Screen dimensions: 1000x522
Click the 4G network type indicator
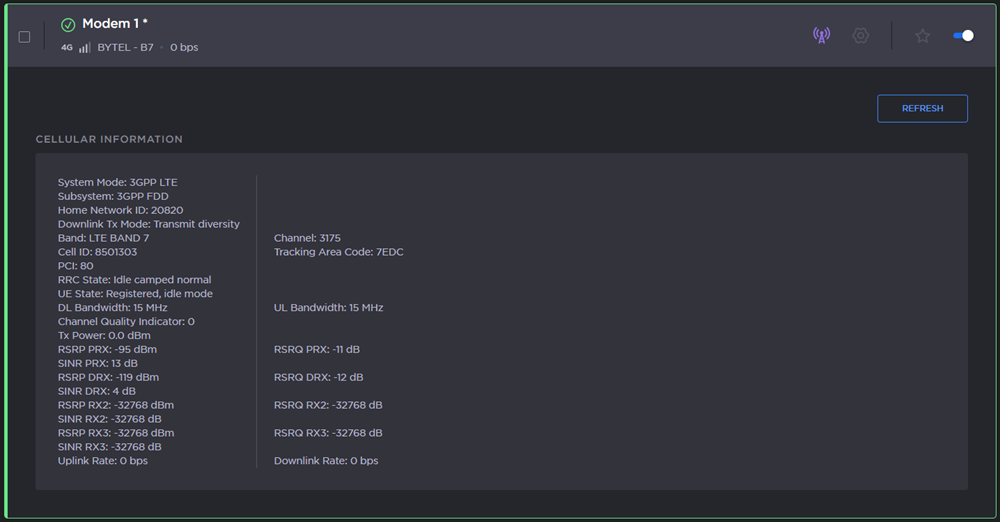click(67, 47)
